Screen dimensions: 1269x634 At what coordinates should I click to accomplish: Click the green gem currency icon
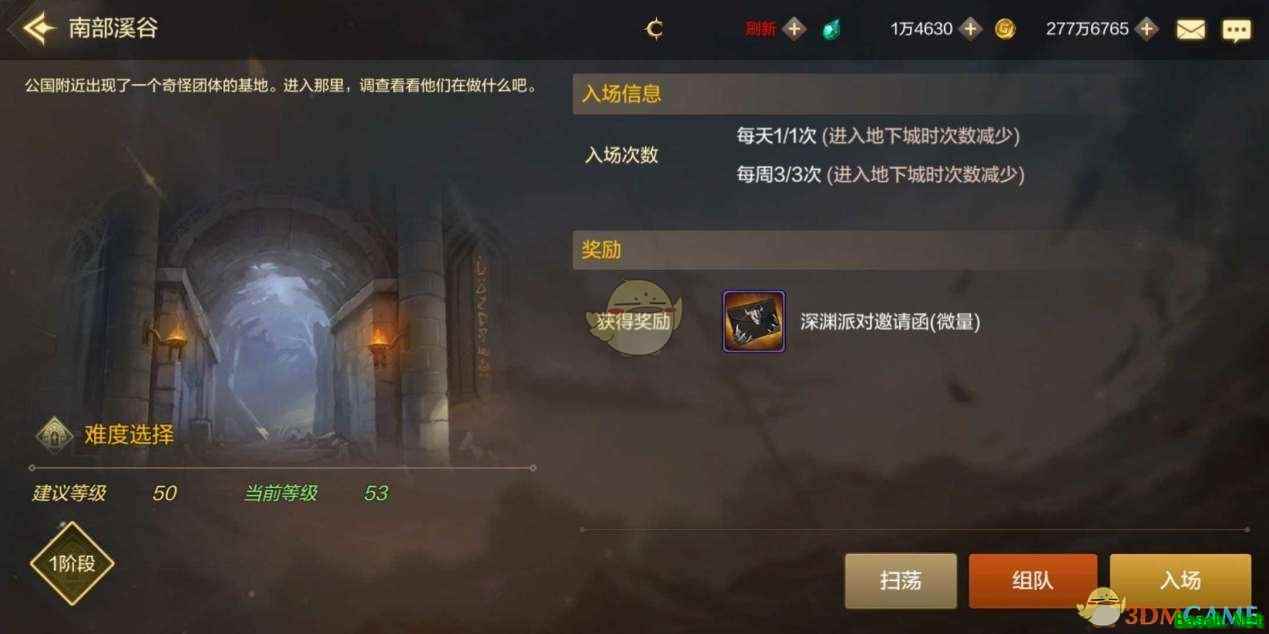click(x=830, y=29)
